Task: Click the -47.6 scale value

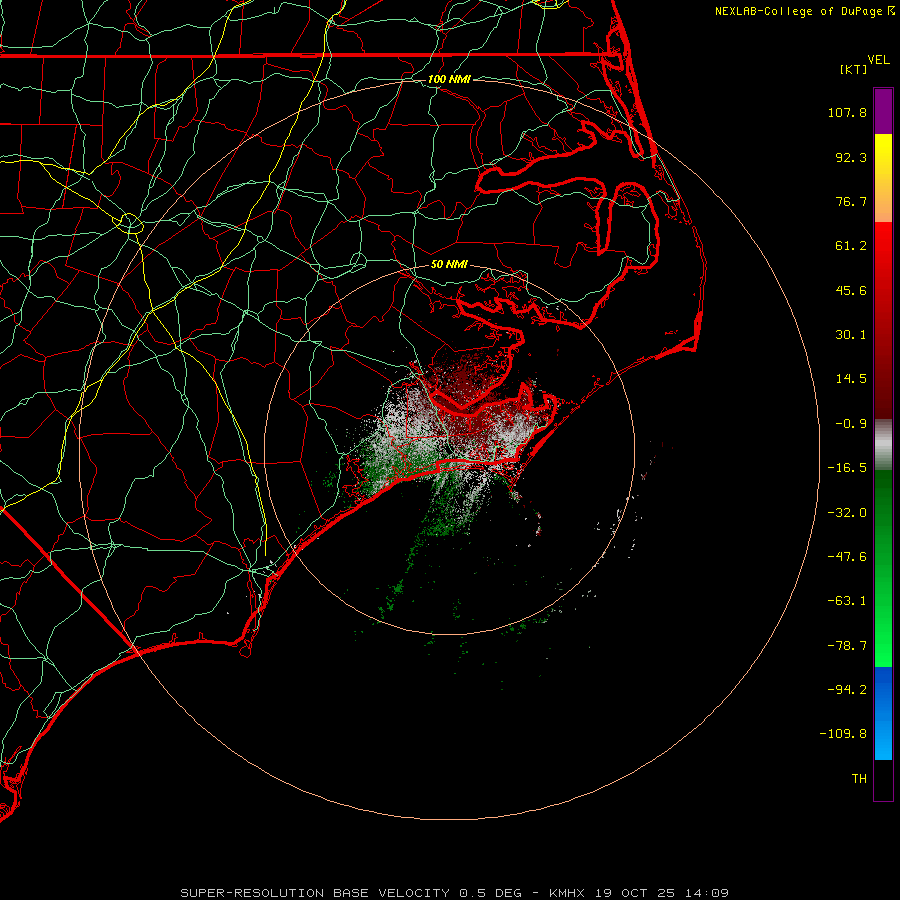Action: pyautogui.click(x=847, y=557)
